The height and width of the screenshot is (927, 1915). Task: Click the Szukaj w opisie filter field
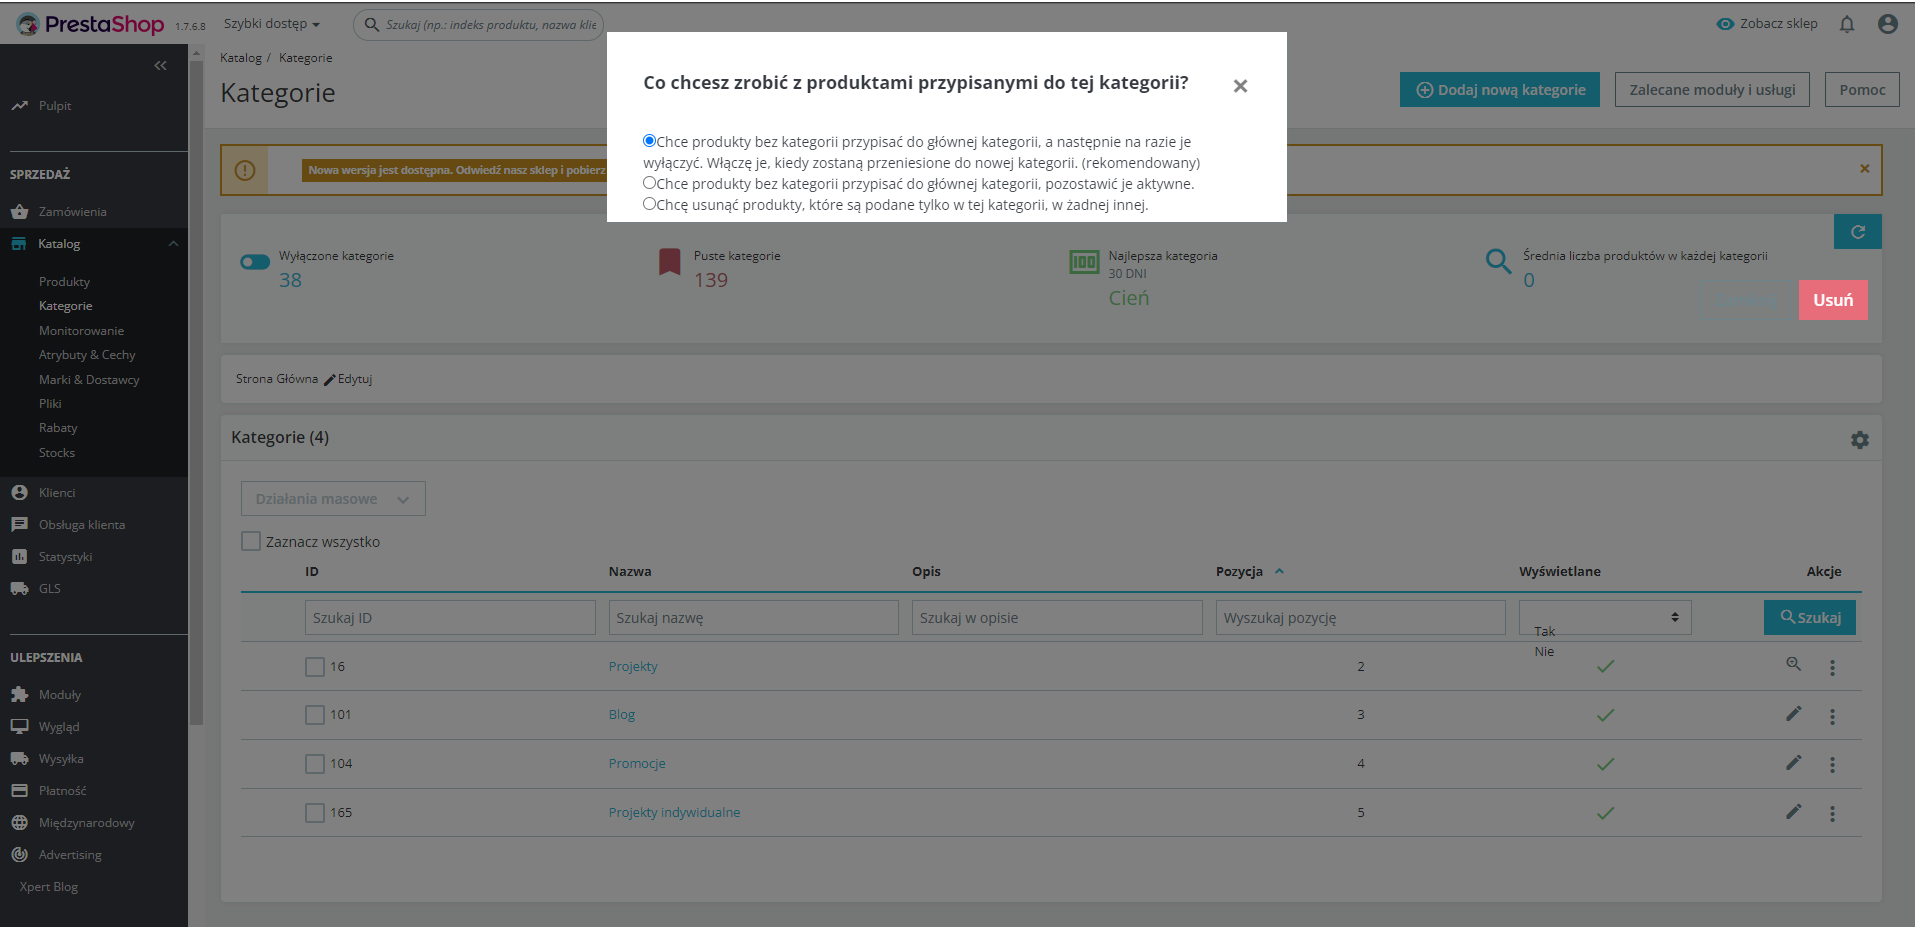pyautogui.click(x=1057, y=618)
